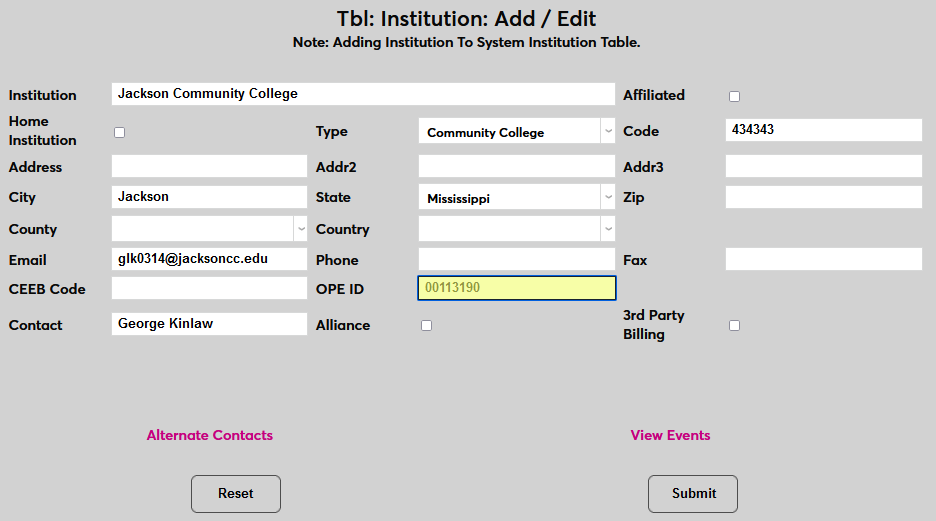Viewport: 936px width, 521px height.
Task: Toggle the 3rd Party Billing checkbox
Action: click(x=734, y=326)
